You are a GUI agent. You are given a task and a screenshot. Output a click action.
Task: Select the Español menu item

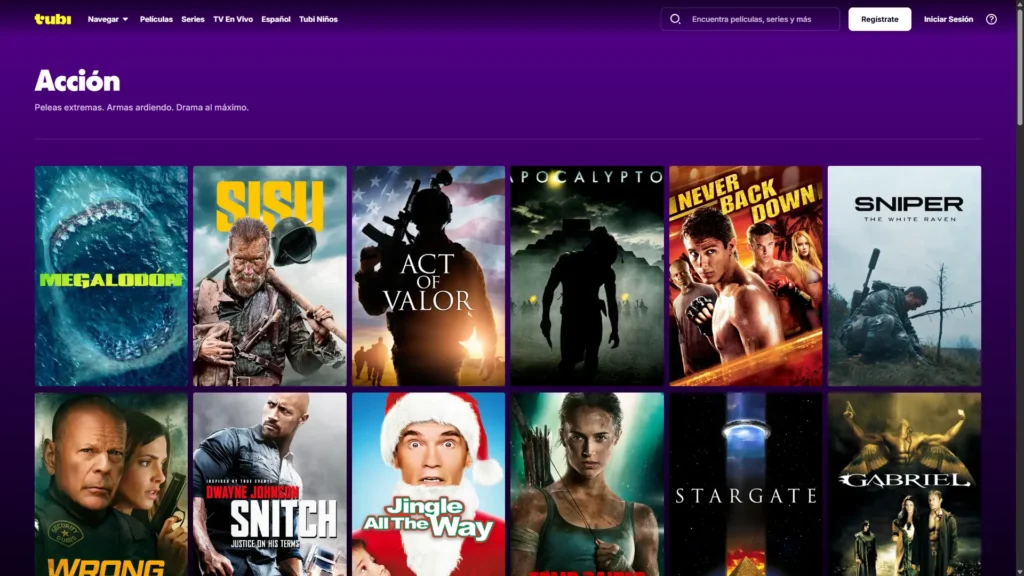(276, 19)
